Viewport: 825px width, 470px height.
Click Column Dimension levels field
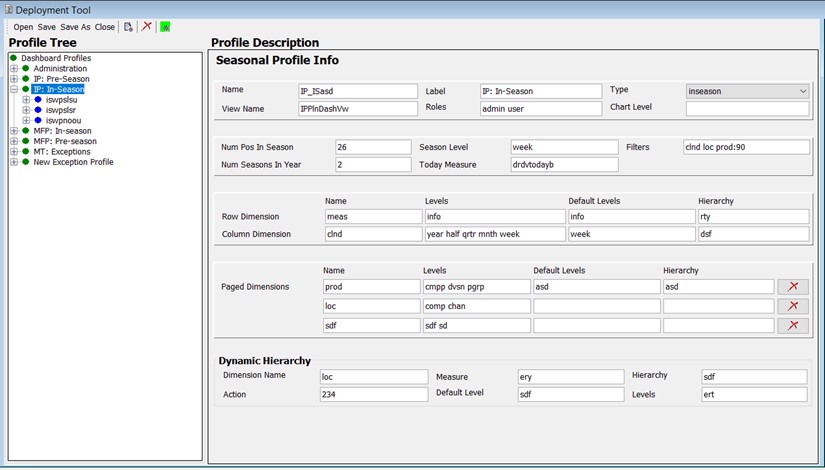(495, 234)
